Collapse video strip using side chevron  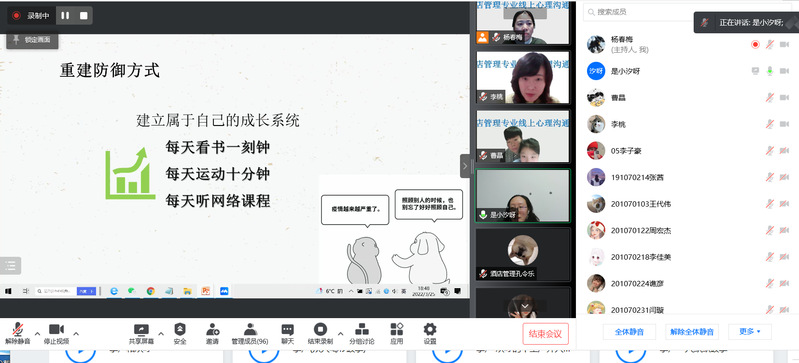[x=465, y=166]
